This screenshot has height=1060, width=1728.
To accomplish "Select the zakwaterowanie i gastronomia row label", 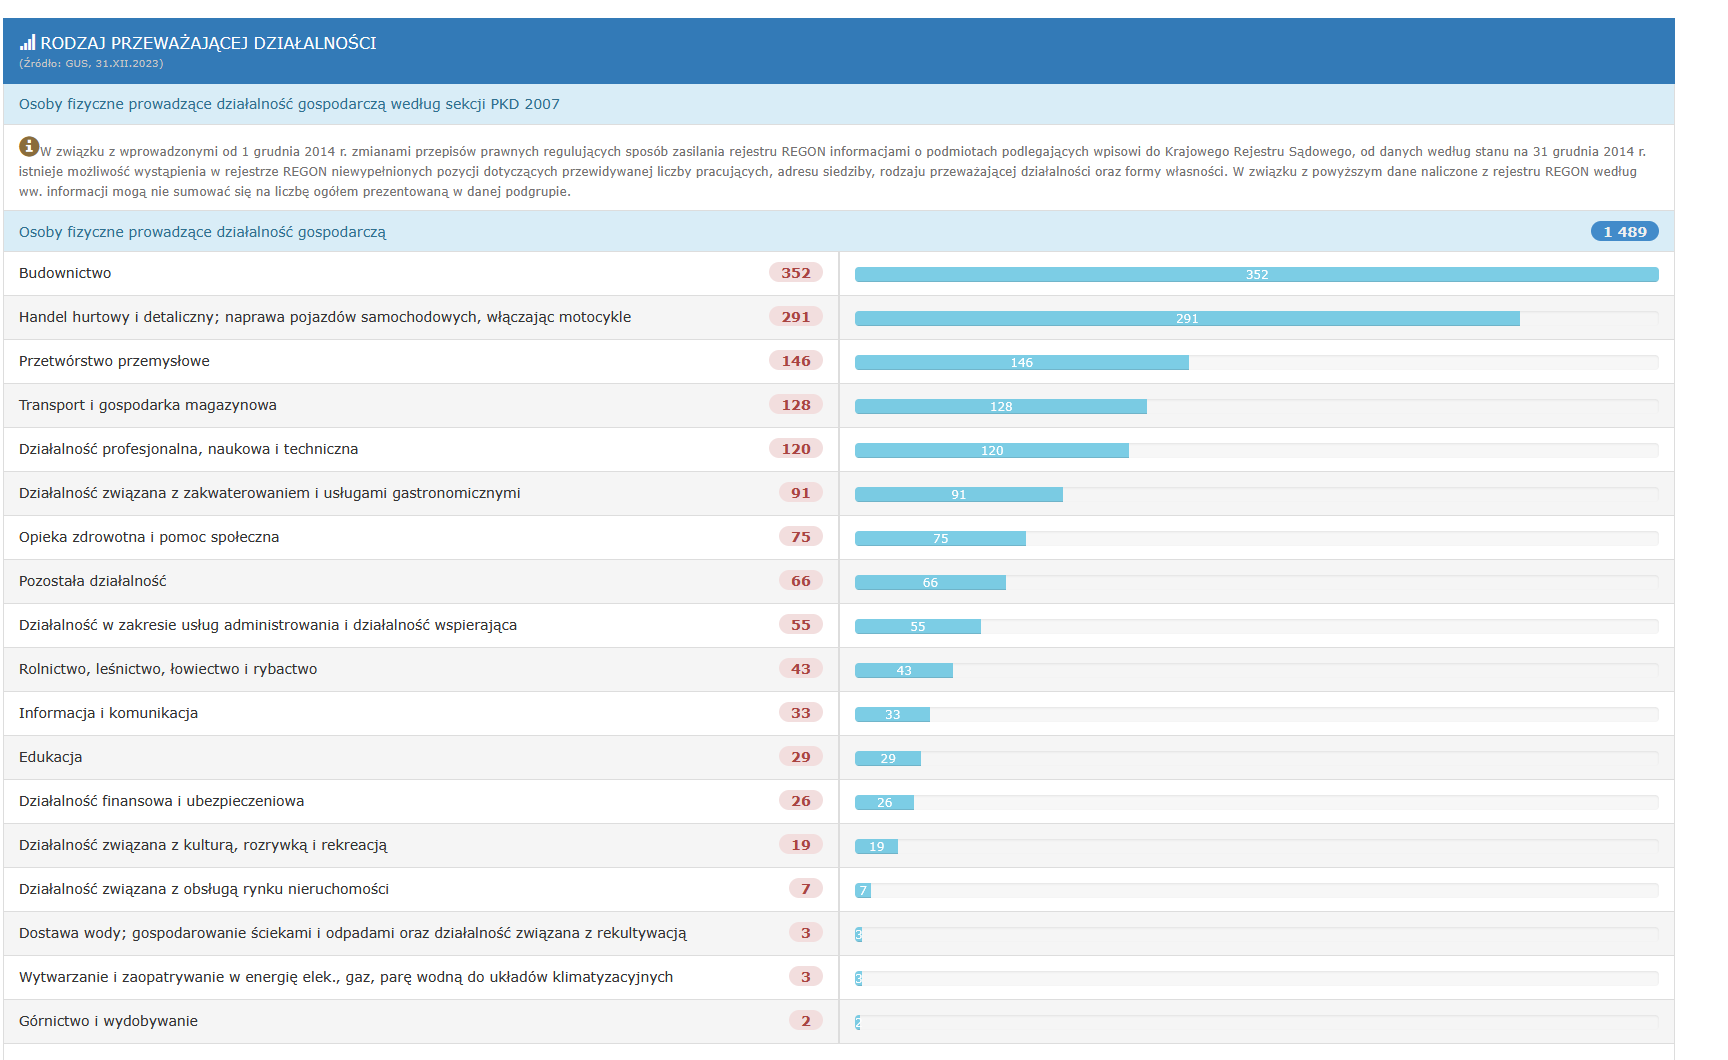I will coord(269,493).
